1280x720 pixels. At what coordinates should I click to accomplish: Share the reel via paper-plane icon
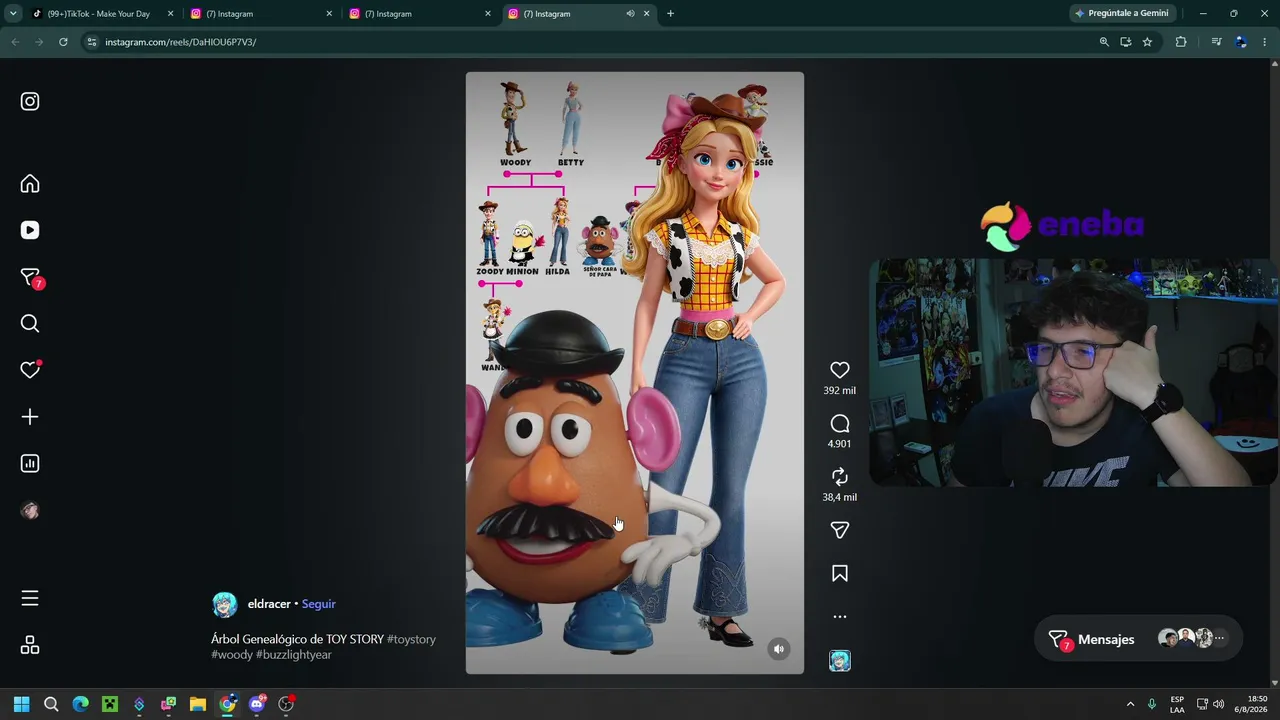(x=840, y=530)
